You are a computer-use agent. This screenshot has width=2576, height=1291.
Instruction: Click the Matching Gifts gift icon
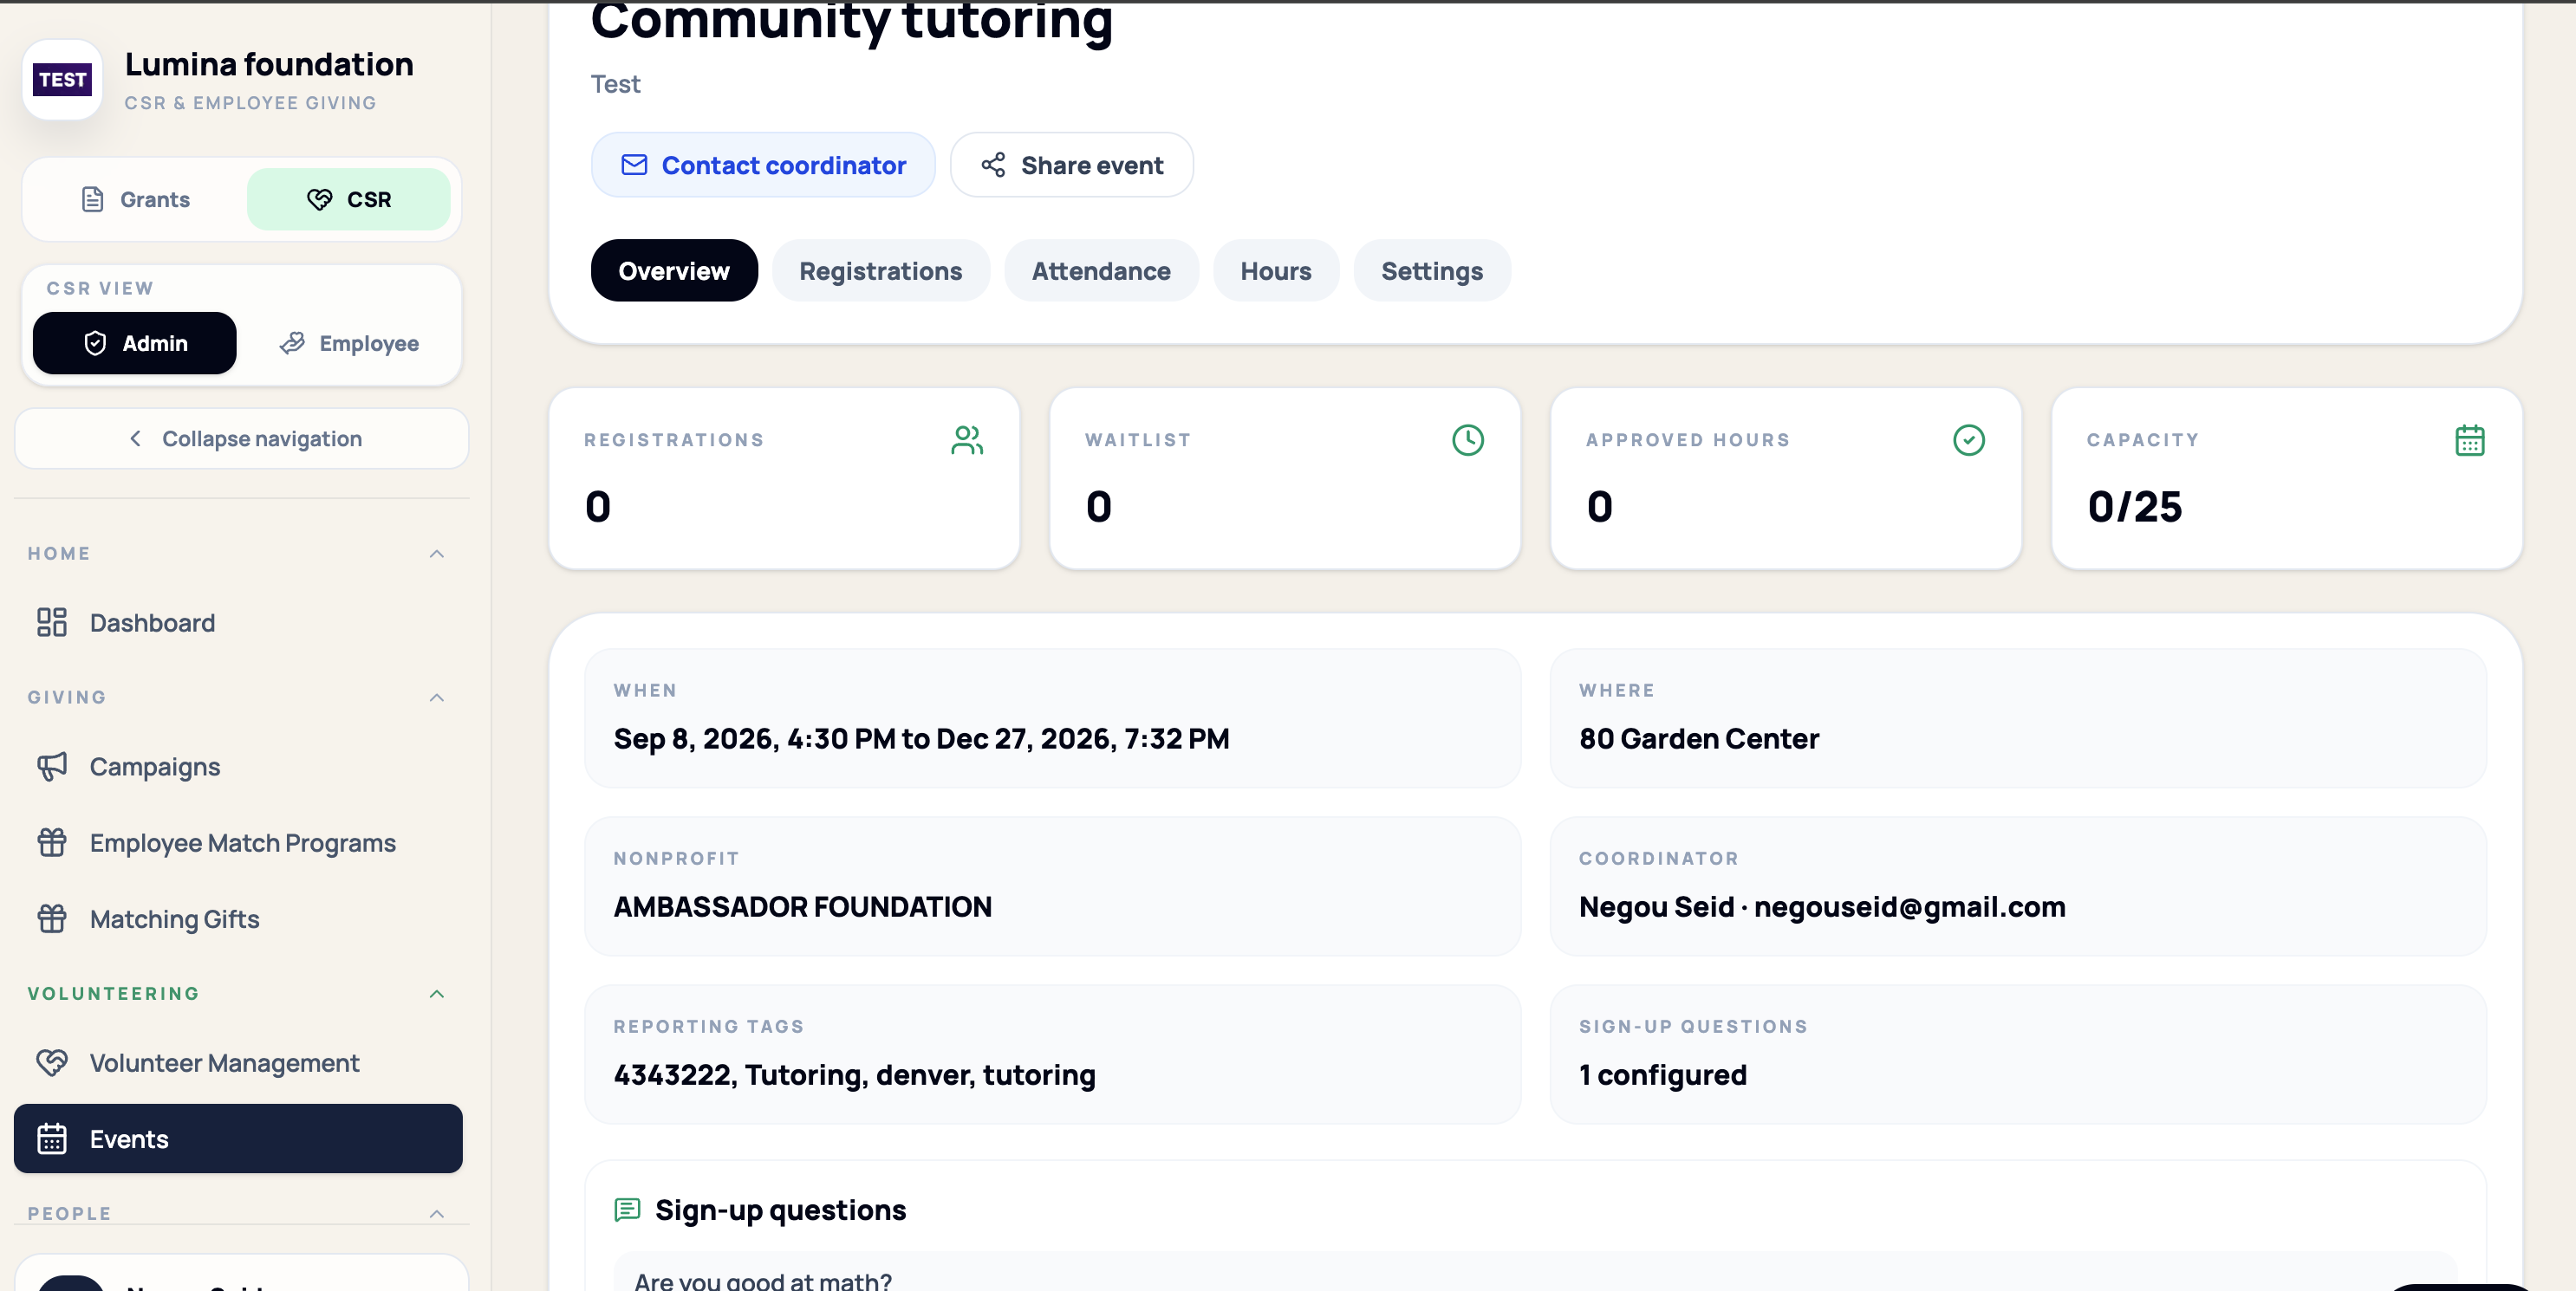(x=51, y=918)
